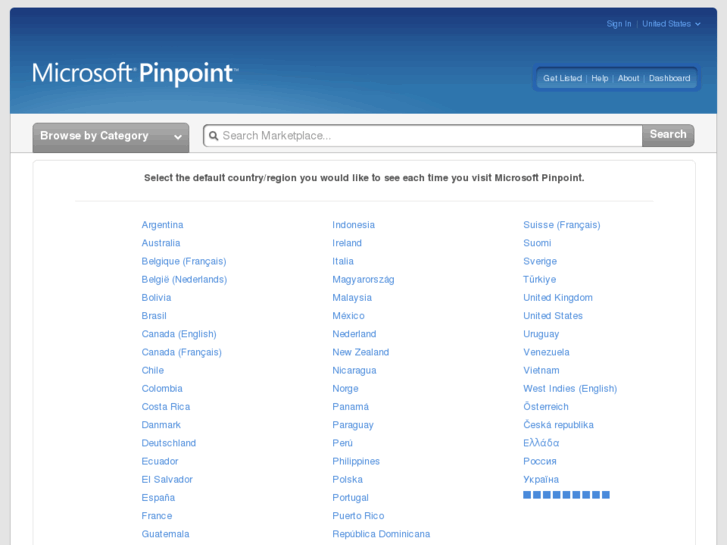
Task: Choose Canada (Français) region
Action: [x=182, y=352]
